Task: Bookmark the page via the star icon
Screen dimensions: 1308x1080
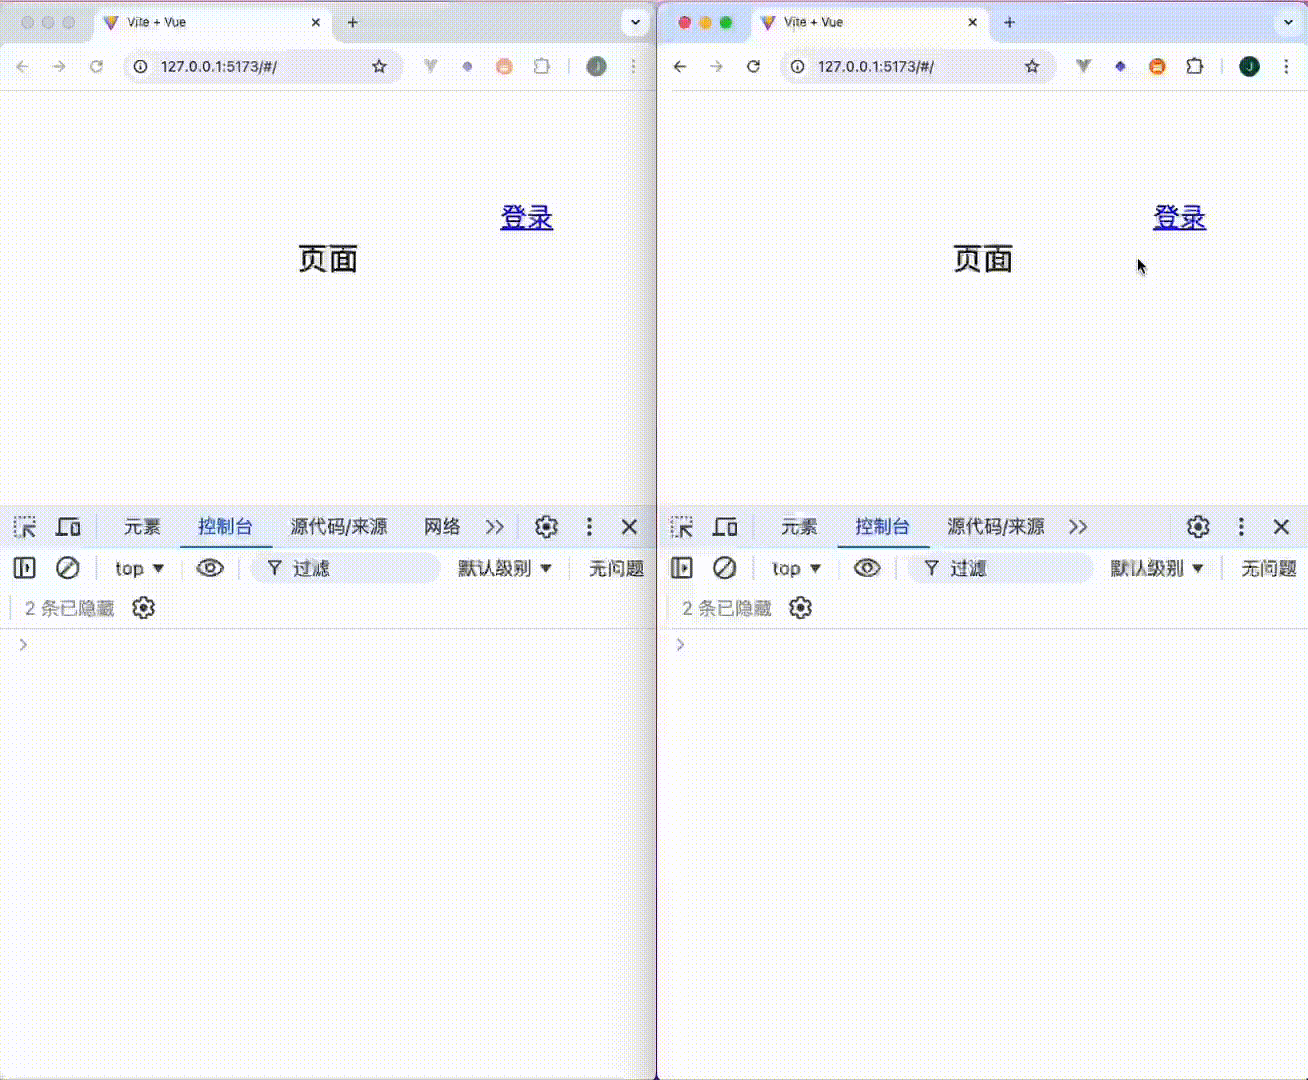Action: [x=379, y=67]
